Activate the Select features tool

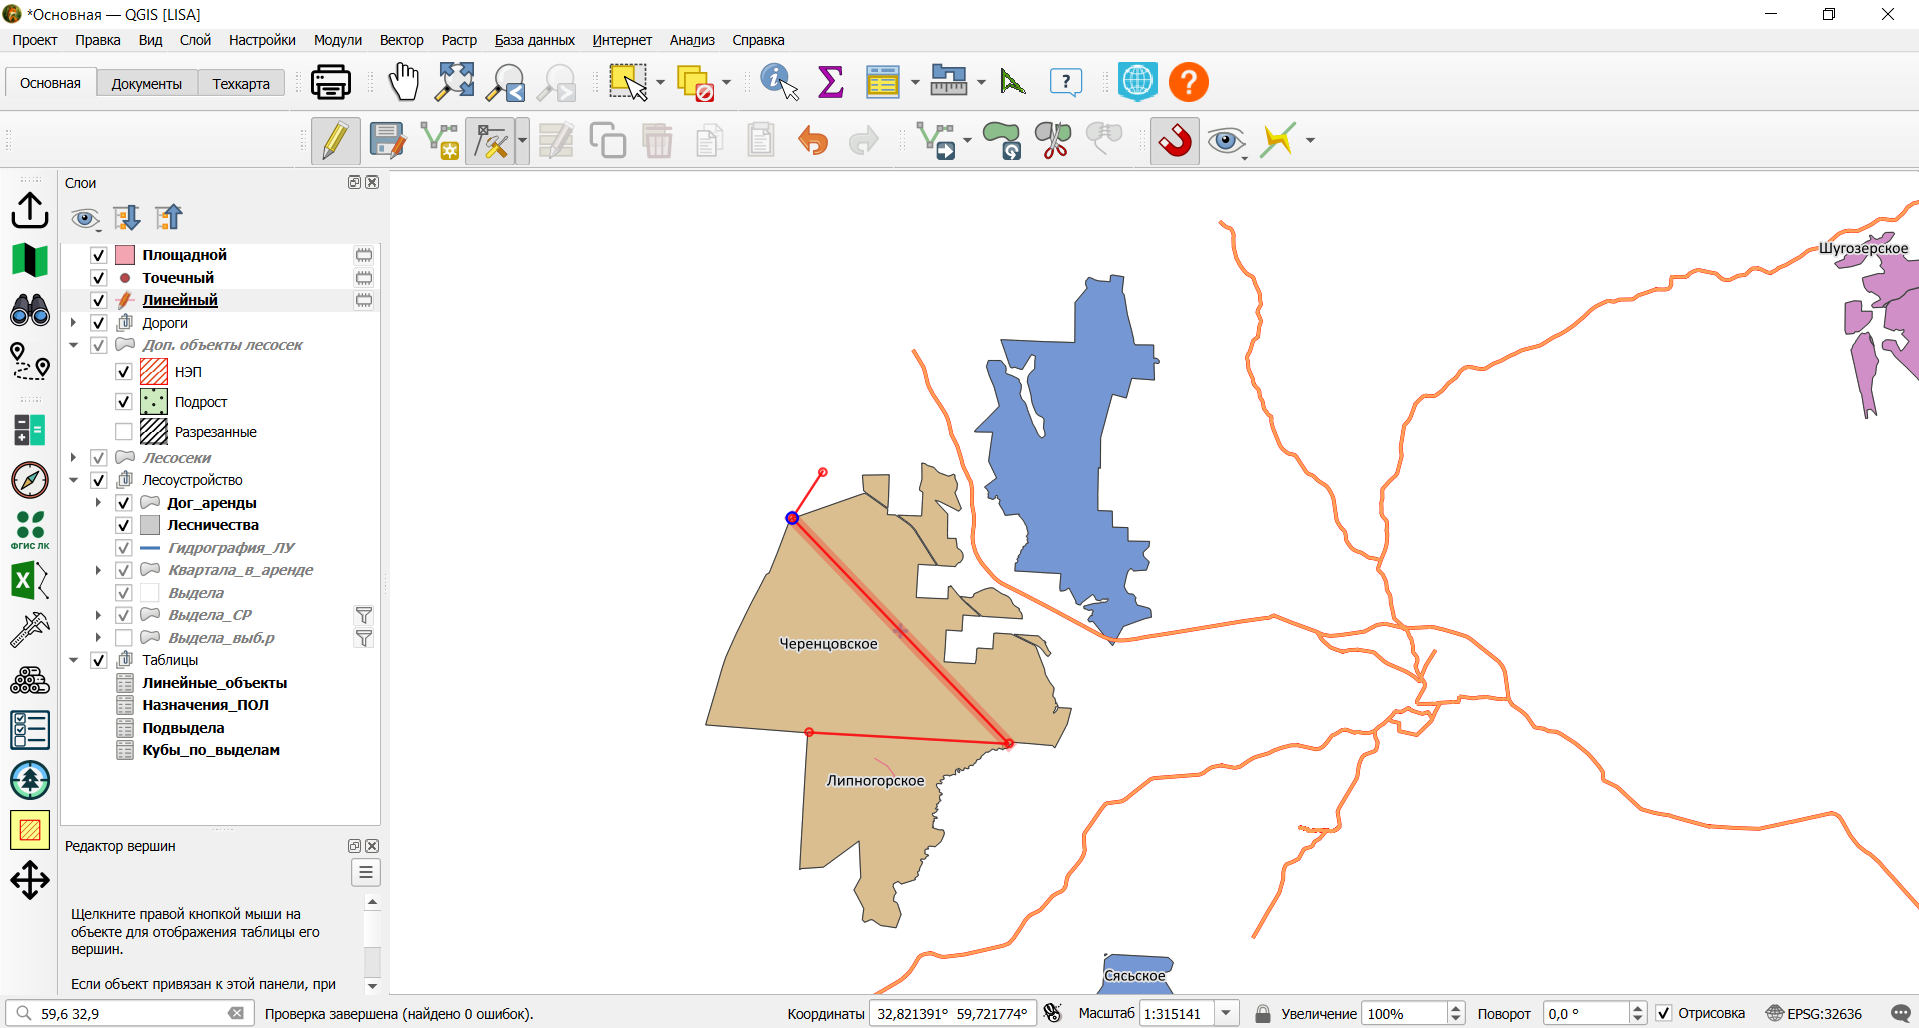coord(629,82)
